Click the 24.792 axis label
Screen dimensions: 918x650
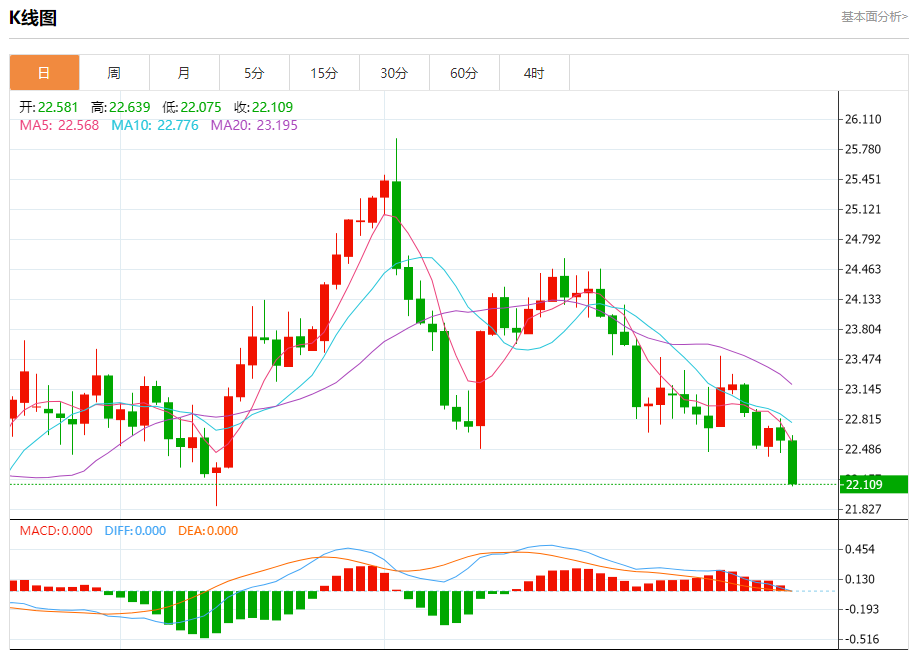863,239
